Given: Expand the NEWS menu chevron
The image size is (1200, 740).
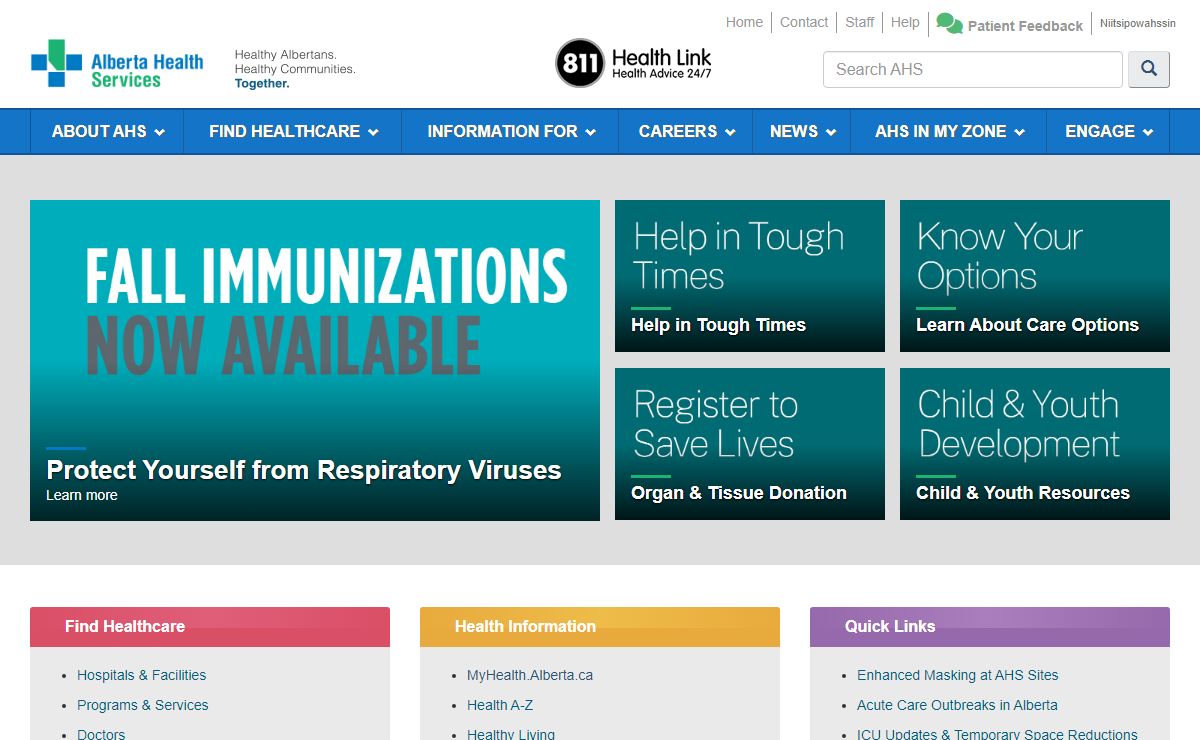Looking at the screenshot, I should coord(831,132).
